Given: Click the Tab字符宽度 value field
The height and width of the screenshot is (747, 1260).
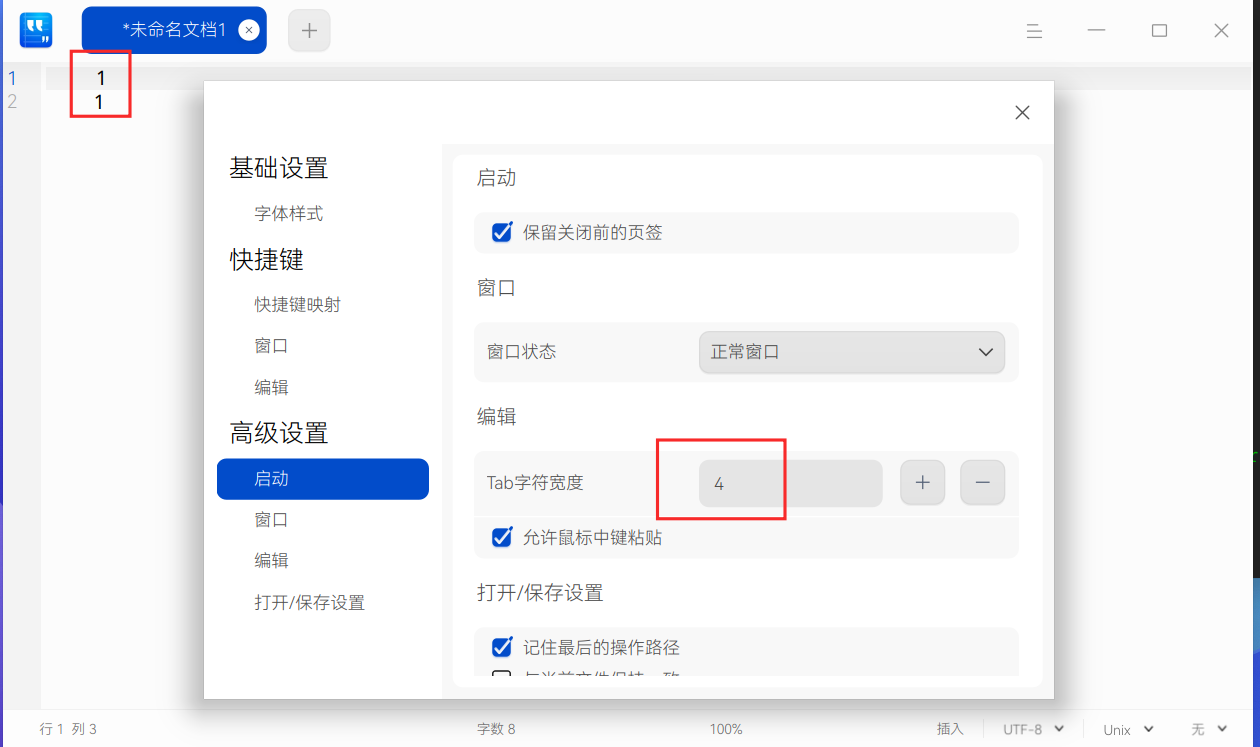Looking at the screenshot, I should coord(790,483).
